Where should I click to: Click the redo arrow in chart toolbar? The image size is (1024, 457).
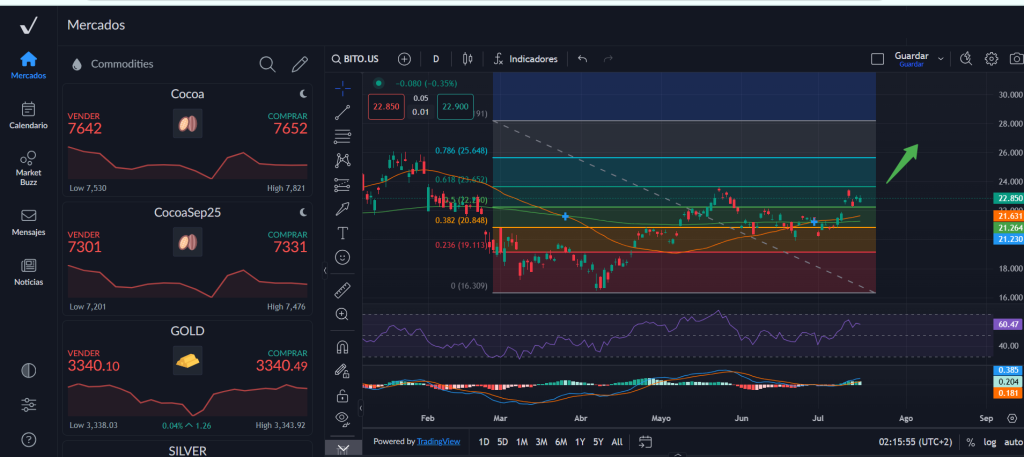coord(608,59)
